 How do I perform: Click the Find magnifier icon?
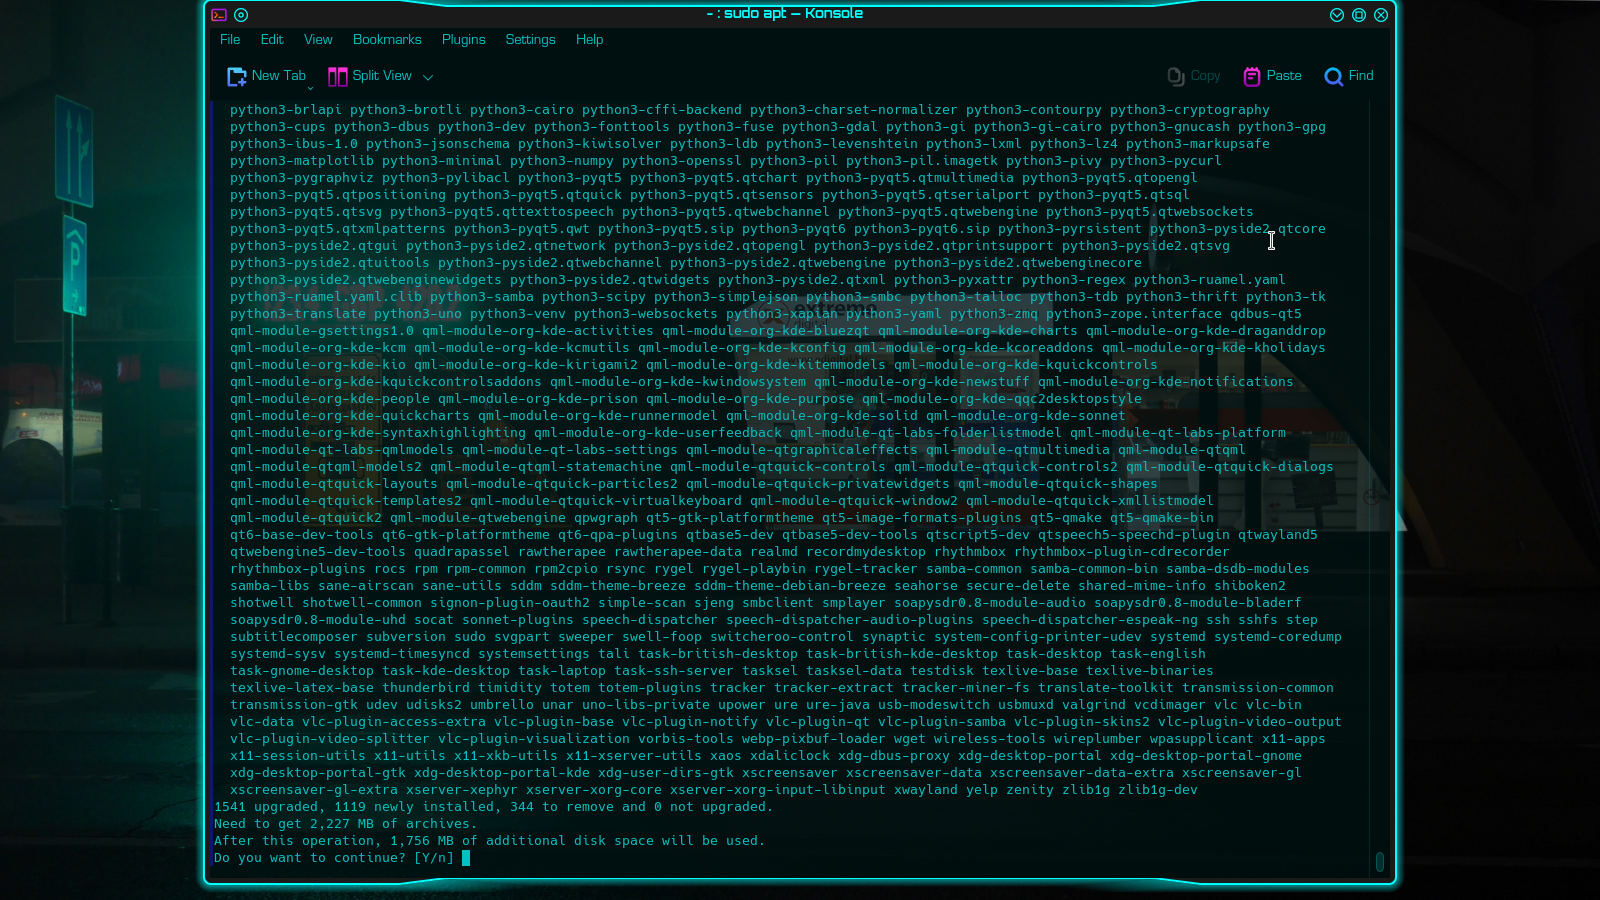1333,76
